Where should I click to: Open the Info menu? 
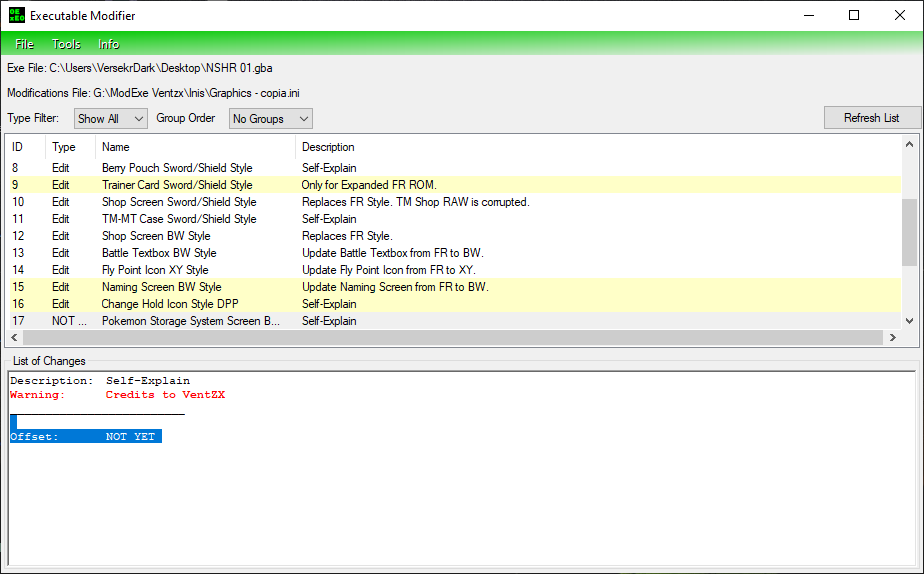tap(109, 44)
